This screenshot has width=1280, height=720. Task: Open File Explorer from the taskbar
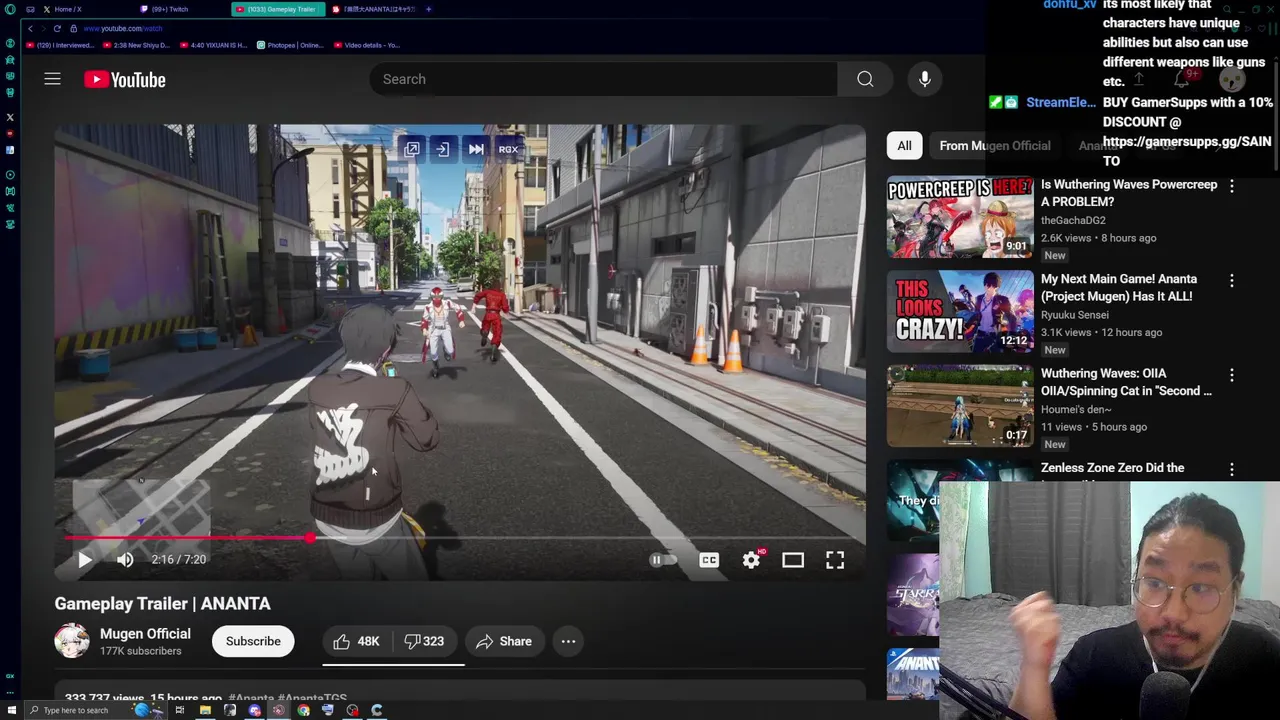point(205,710)
